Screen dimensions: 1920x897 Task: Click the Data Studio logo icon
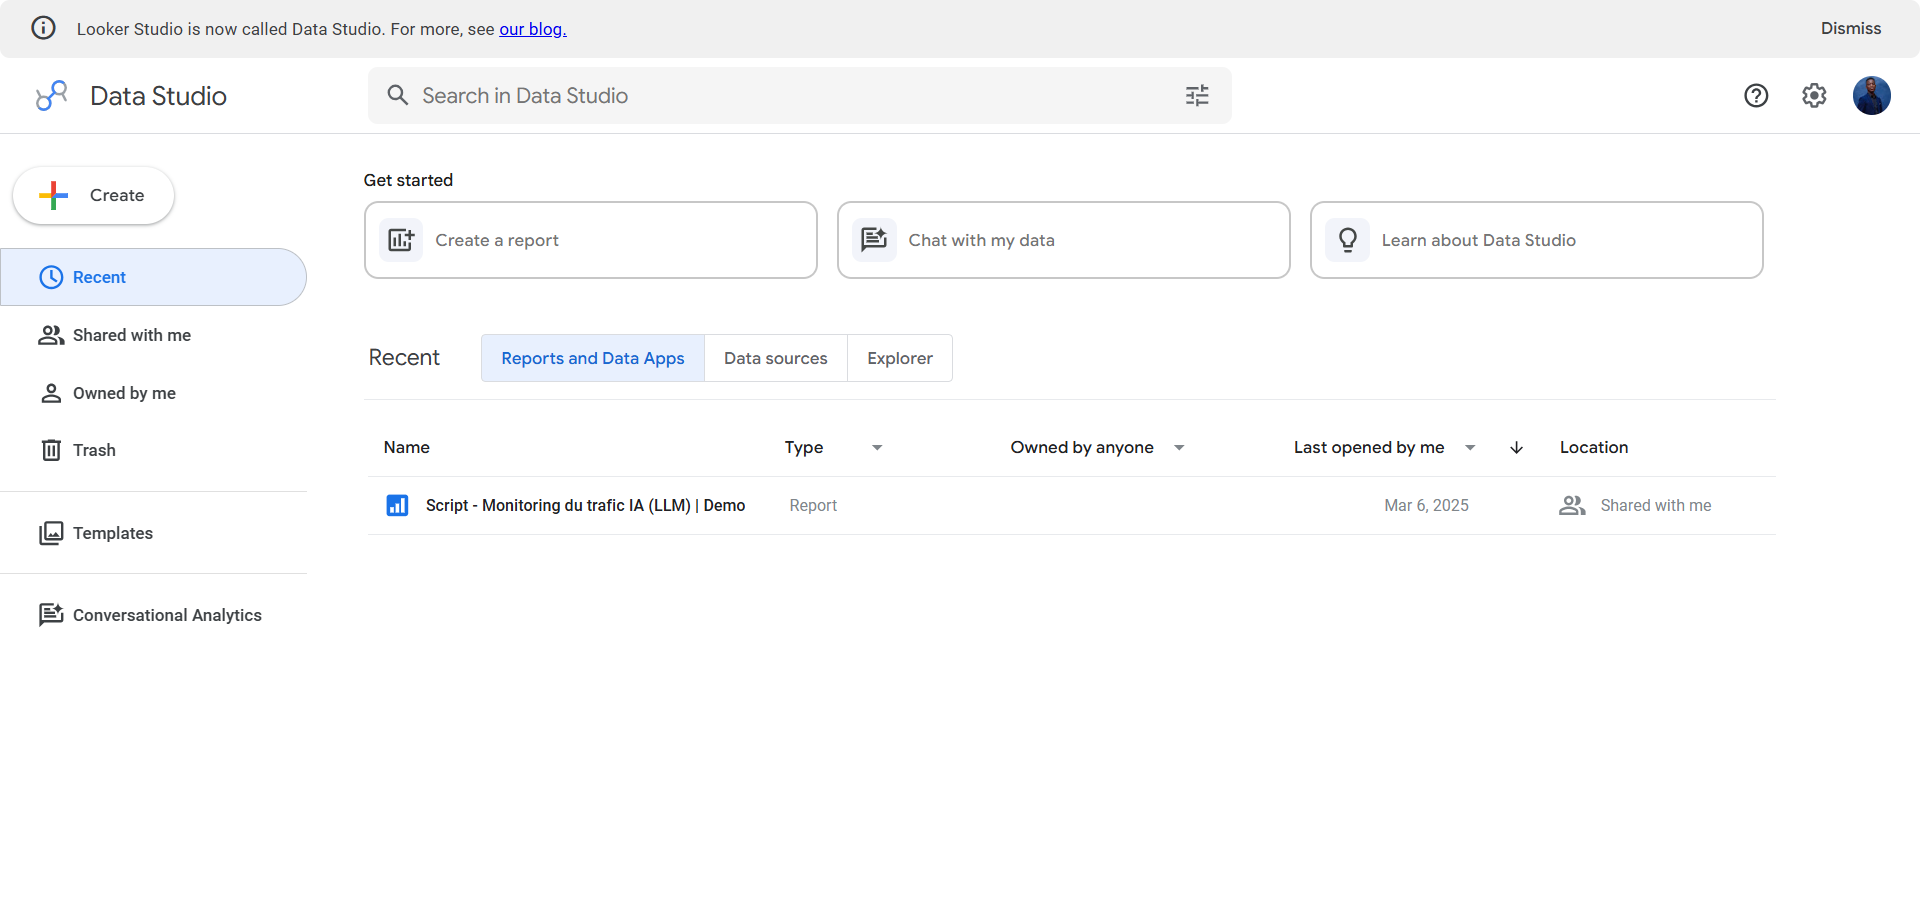coord(51,96)
